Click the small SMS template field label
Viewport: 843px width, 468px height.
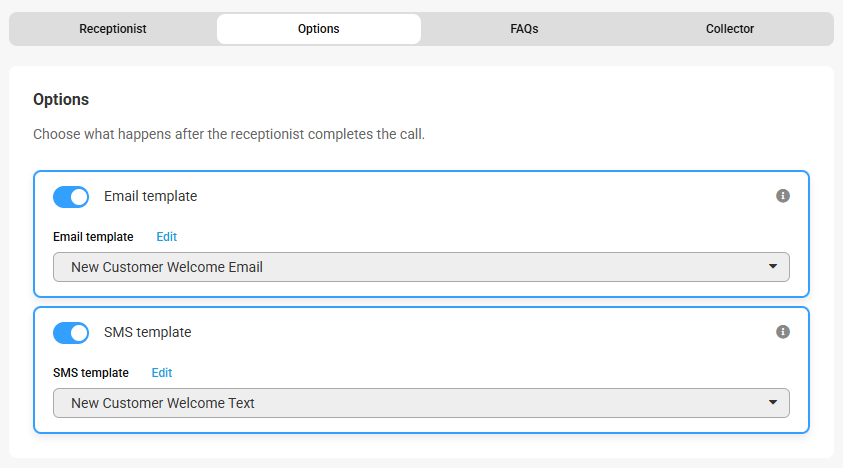pos(91,373)
